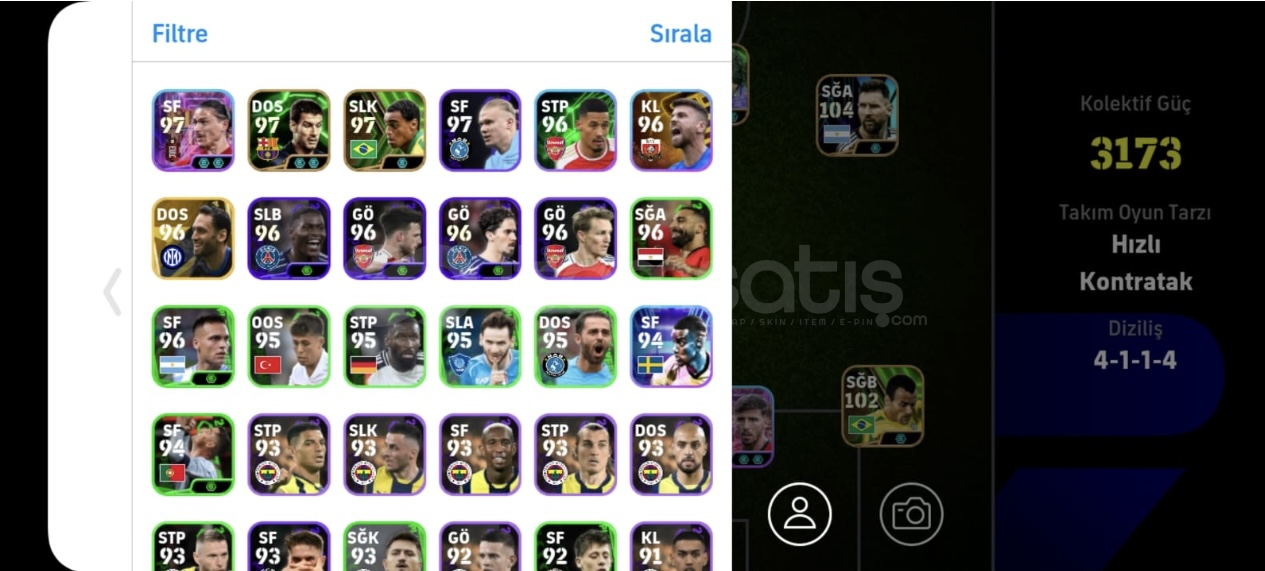Choose the SLB 96 PSG card
1265x571 pixels.
tap(289, 238)
